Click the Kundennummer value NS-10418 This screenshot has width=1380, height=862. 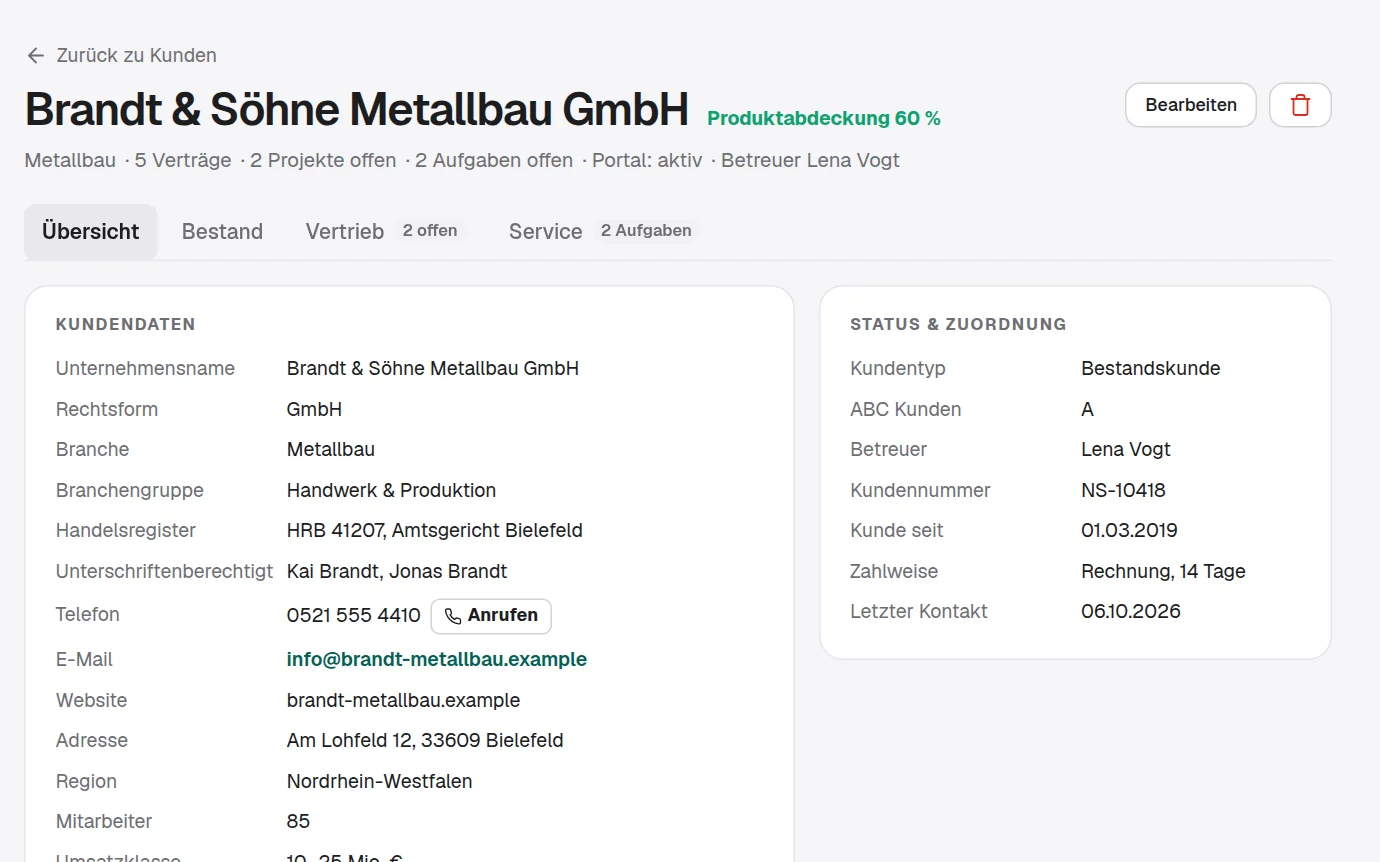1124,491
